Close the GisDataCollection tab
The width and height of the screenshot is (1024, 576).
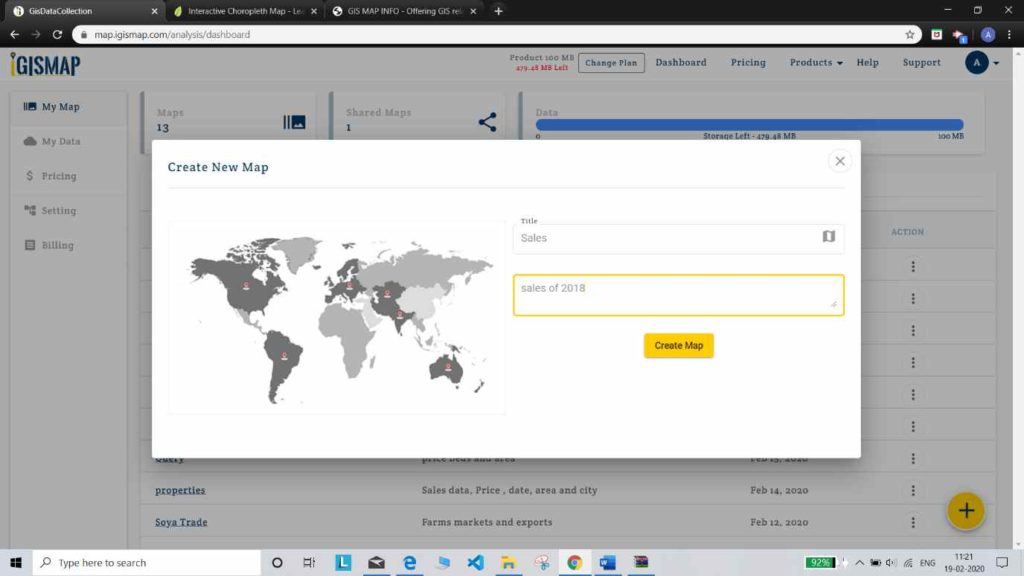(154, 11)
